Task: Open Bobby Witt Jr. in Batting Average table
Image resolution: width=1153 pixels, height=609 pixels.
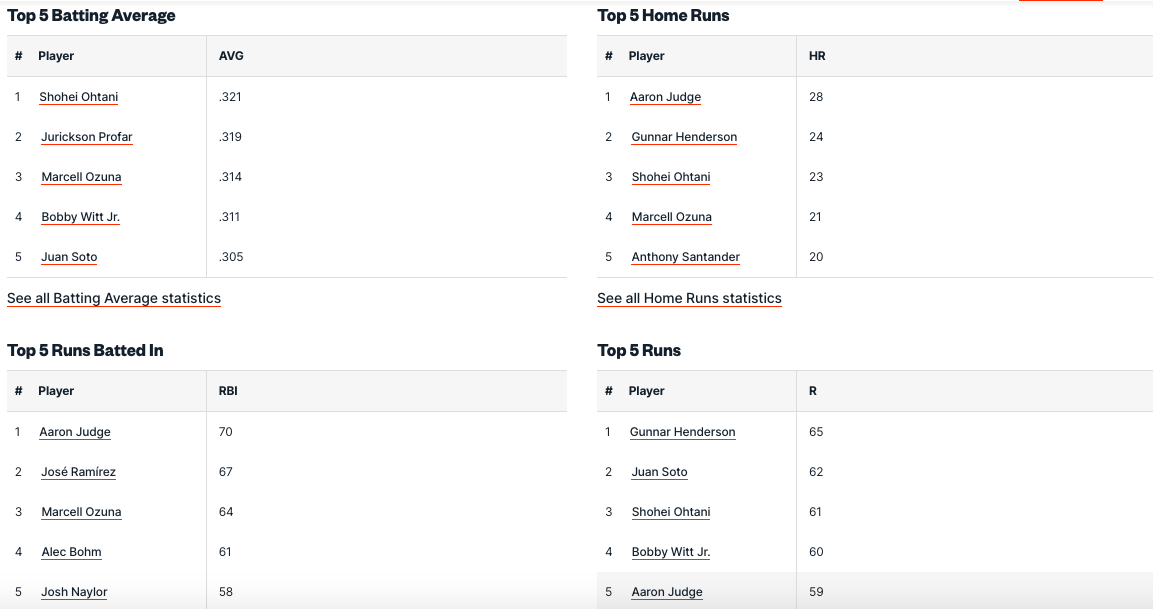Action: tap(81, 217)
